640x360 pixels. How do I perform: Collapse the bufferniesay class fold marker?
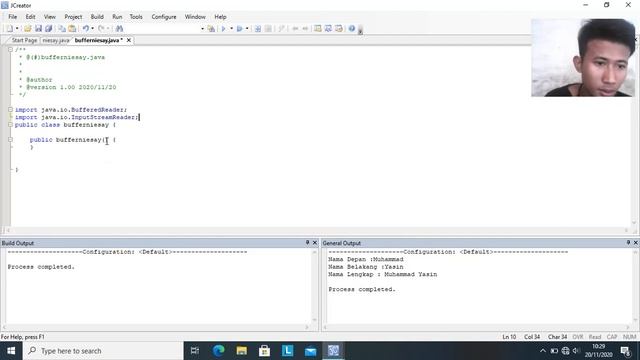point(10,124)
